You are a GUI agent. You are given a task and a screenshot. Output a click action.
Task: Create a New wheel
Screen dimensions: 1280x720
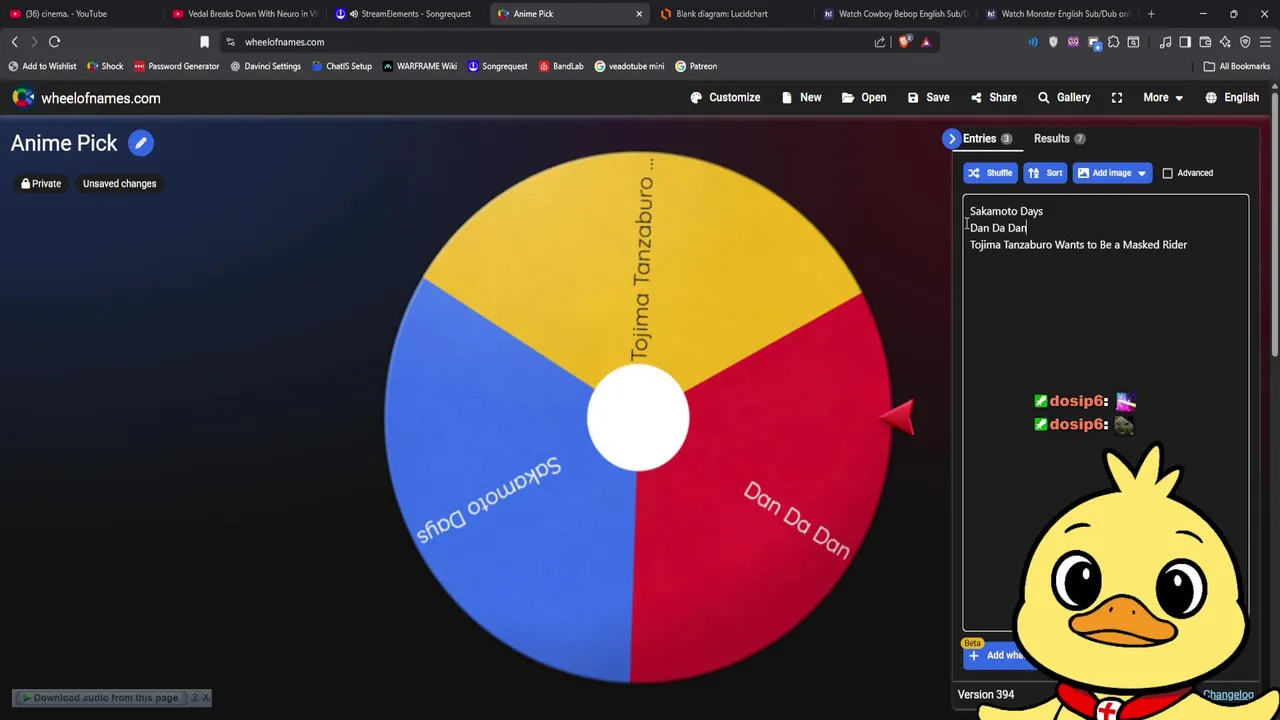point(801,98)
